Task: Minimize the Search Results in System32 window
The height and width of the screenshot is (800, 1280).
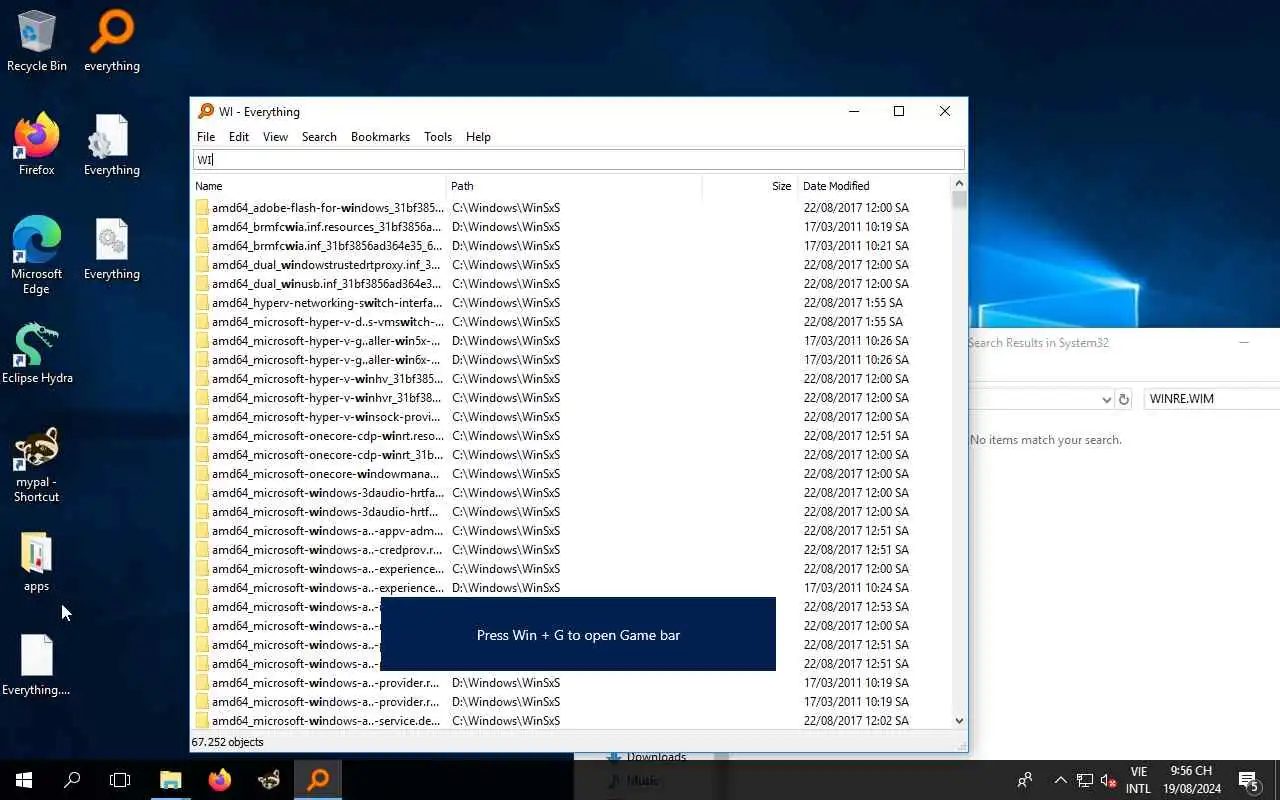Action: (1244, 343)
